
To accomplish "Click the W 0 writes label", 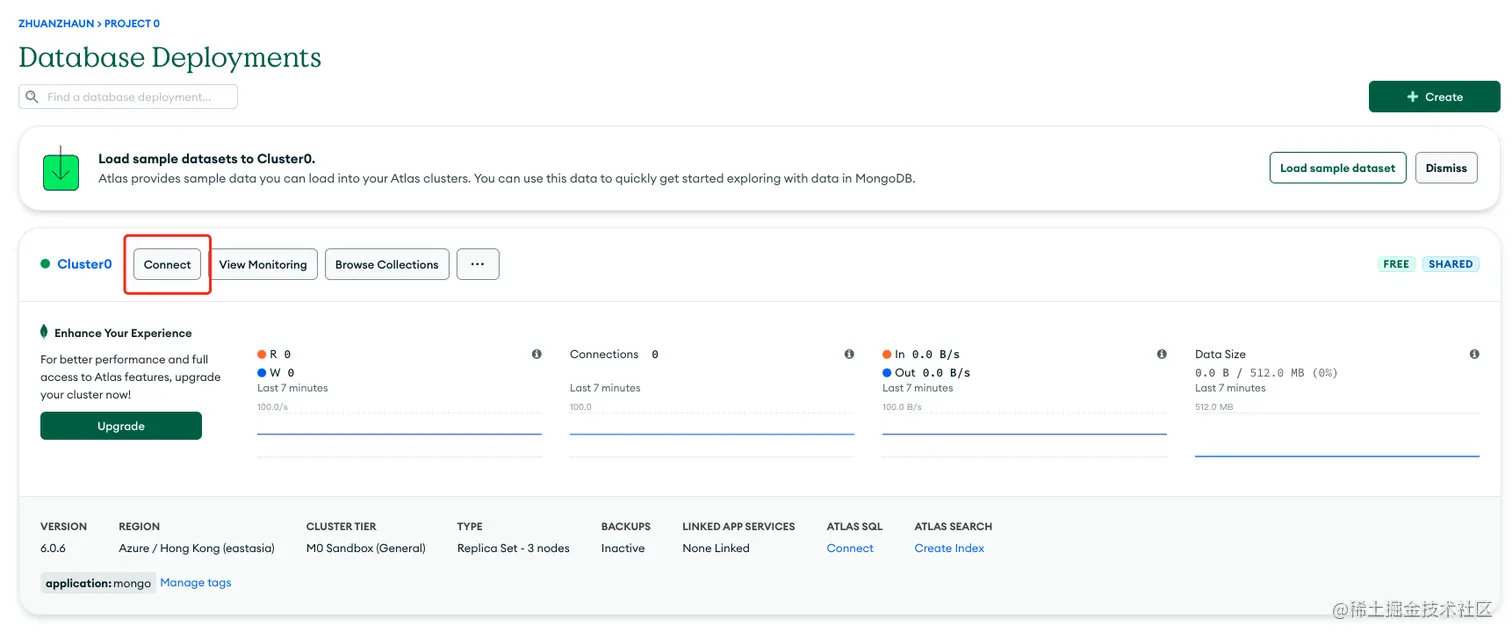I will (276, 372).
